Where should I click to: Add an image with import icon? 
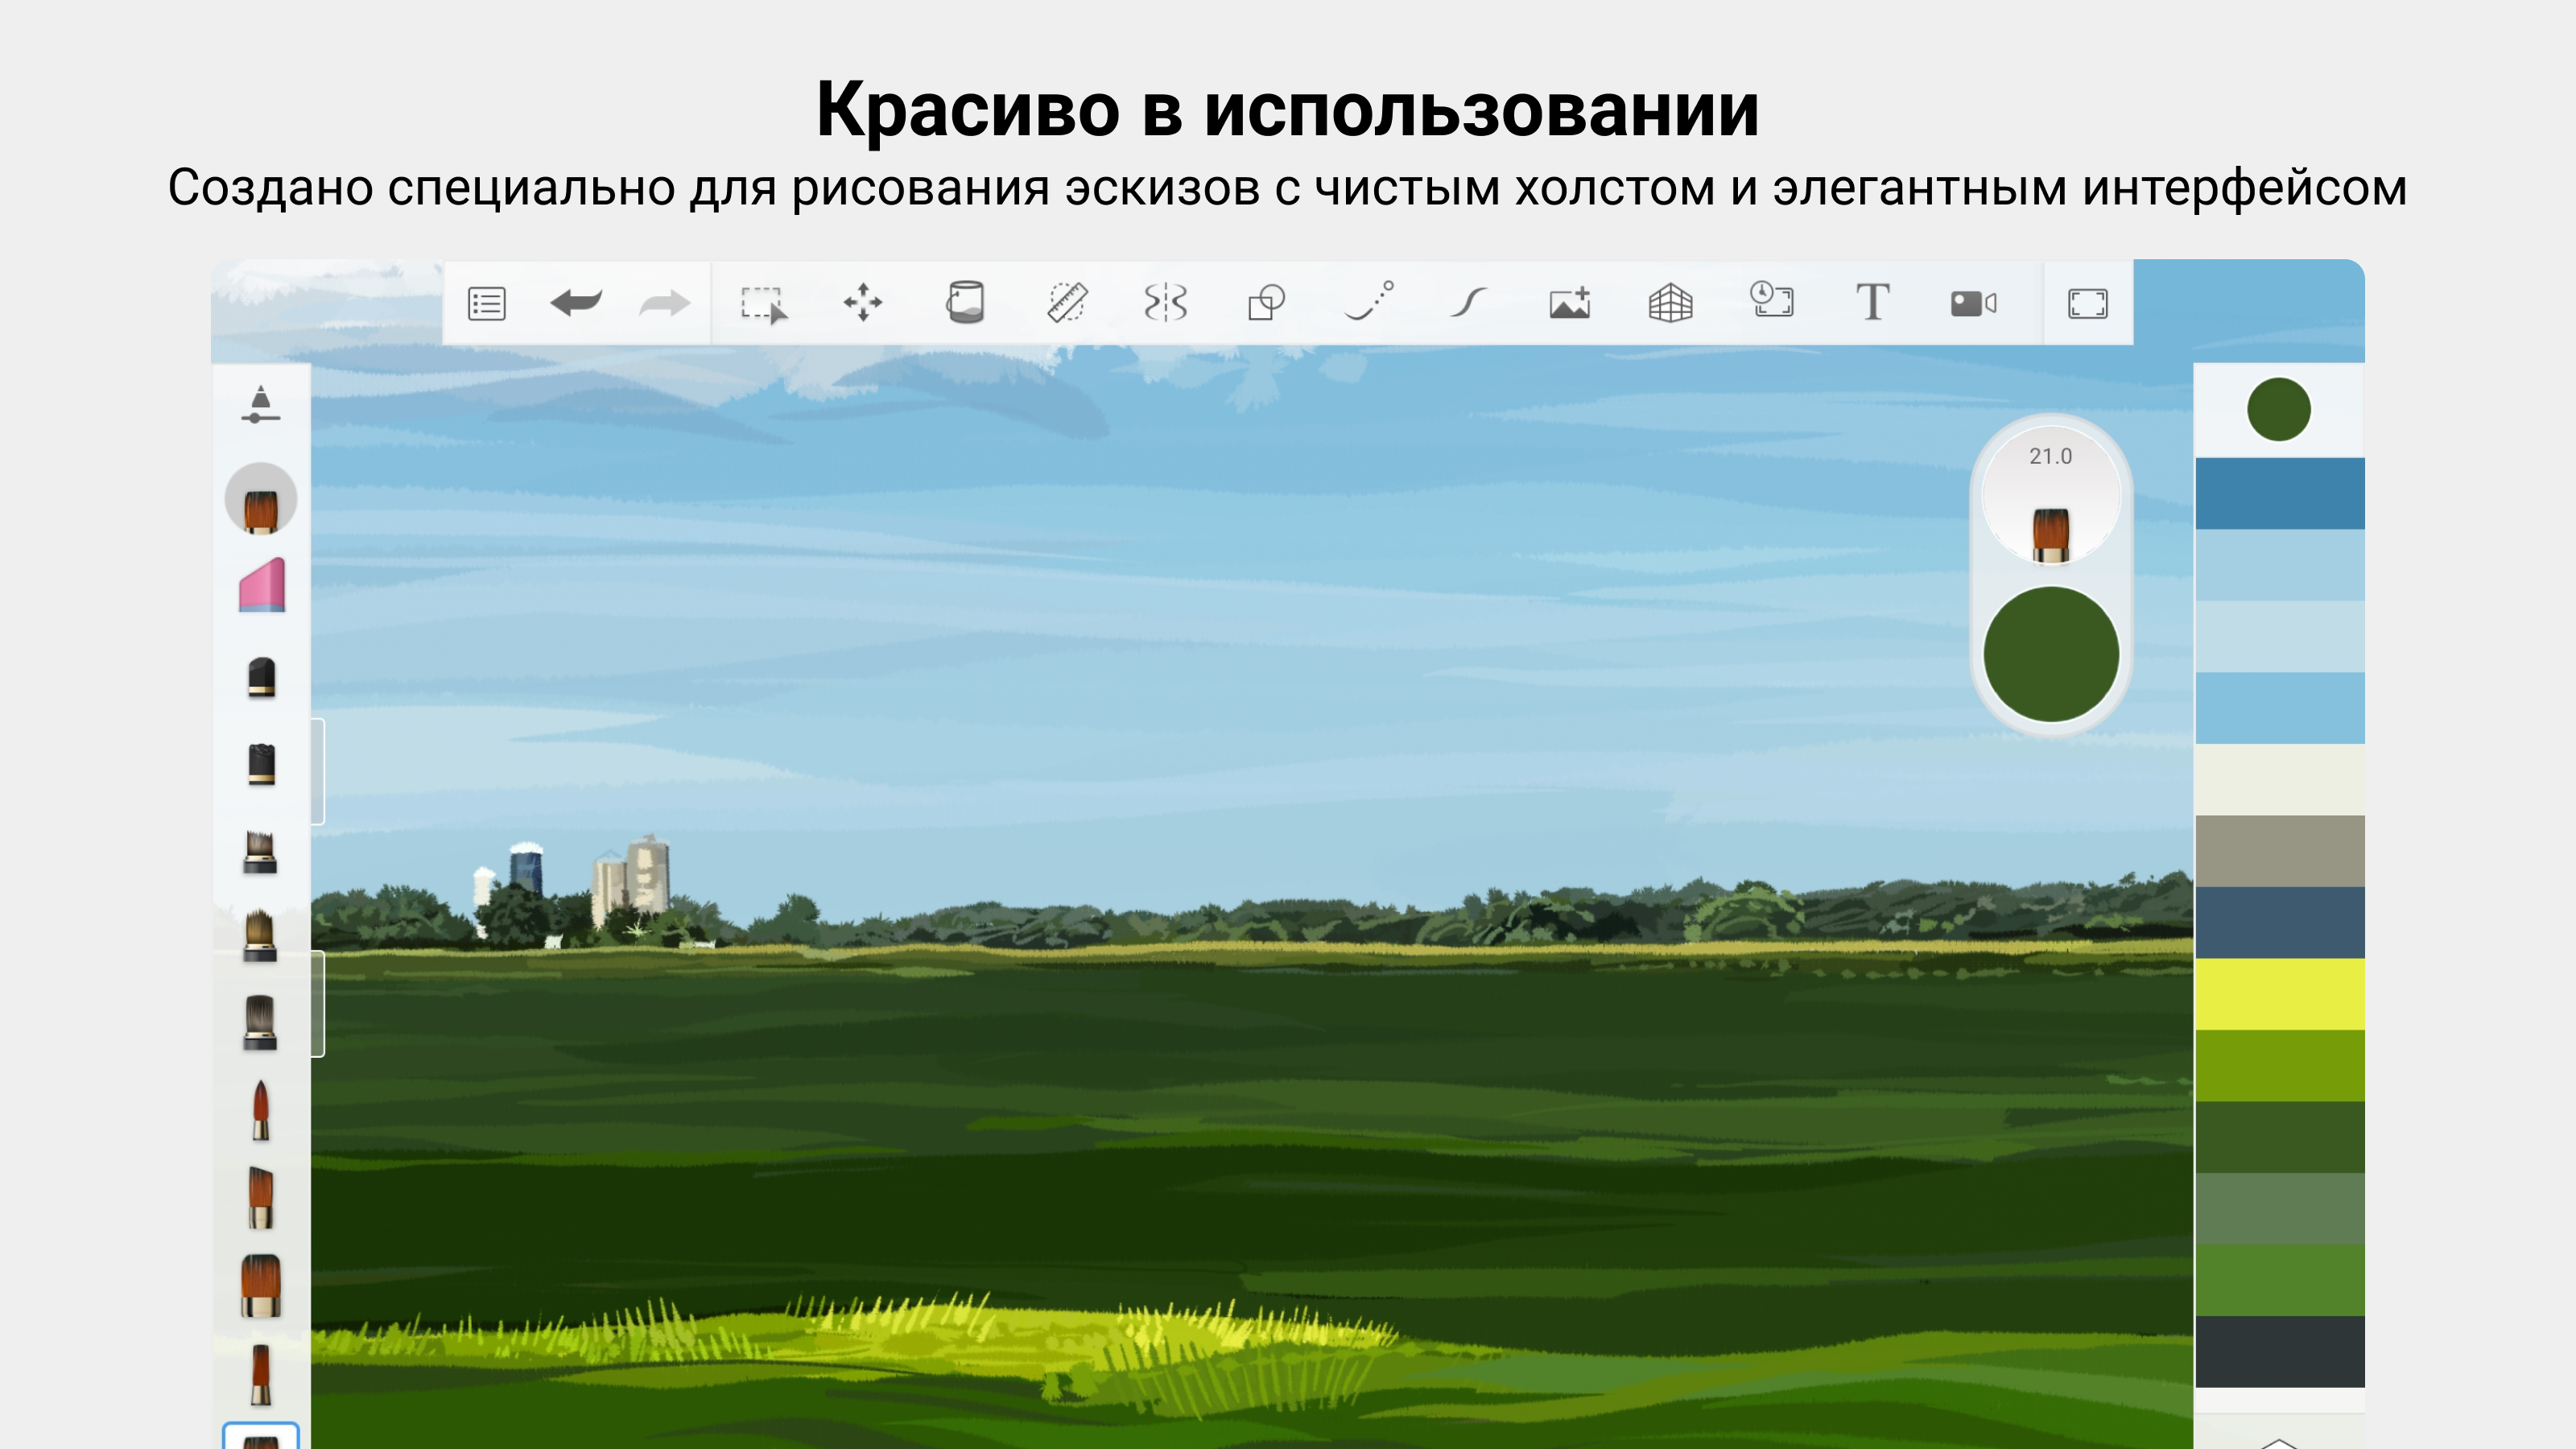pos(1570,302)
